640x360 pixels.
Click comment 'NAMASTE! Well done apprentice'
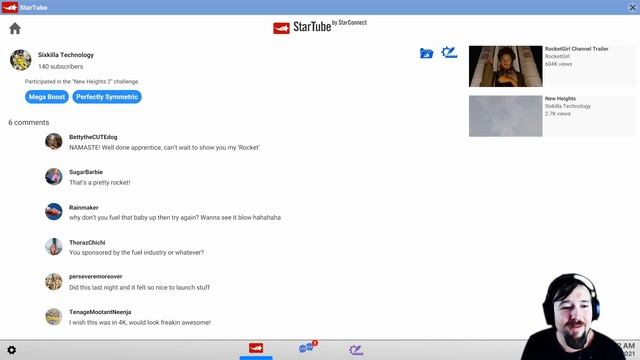(x=164, y=147)
